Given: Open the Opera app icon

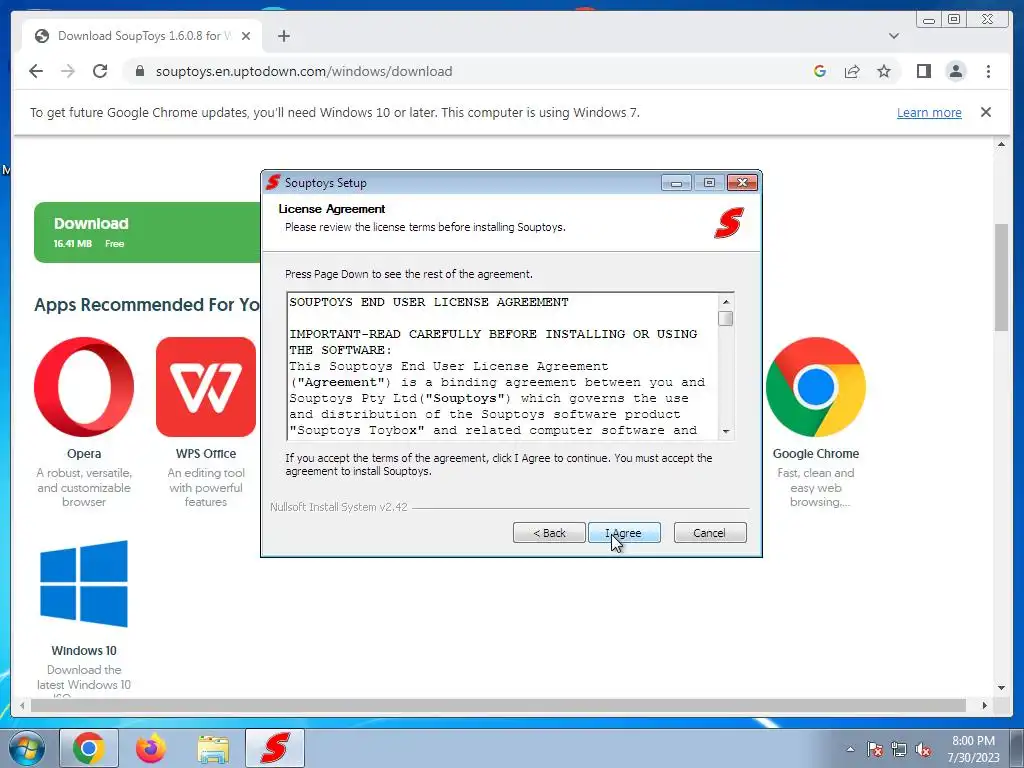Looking at the screenshot, I should 84,387.
